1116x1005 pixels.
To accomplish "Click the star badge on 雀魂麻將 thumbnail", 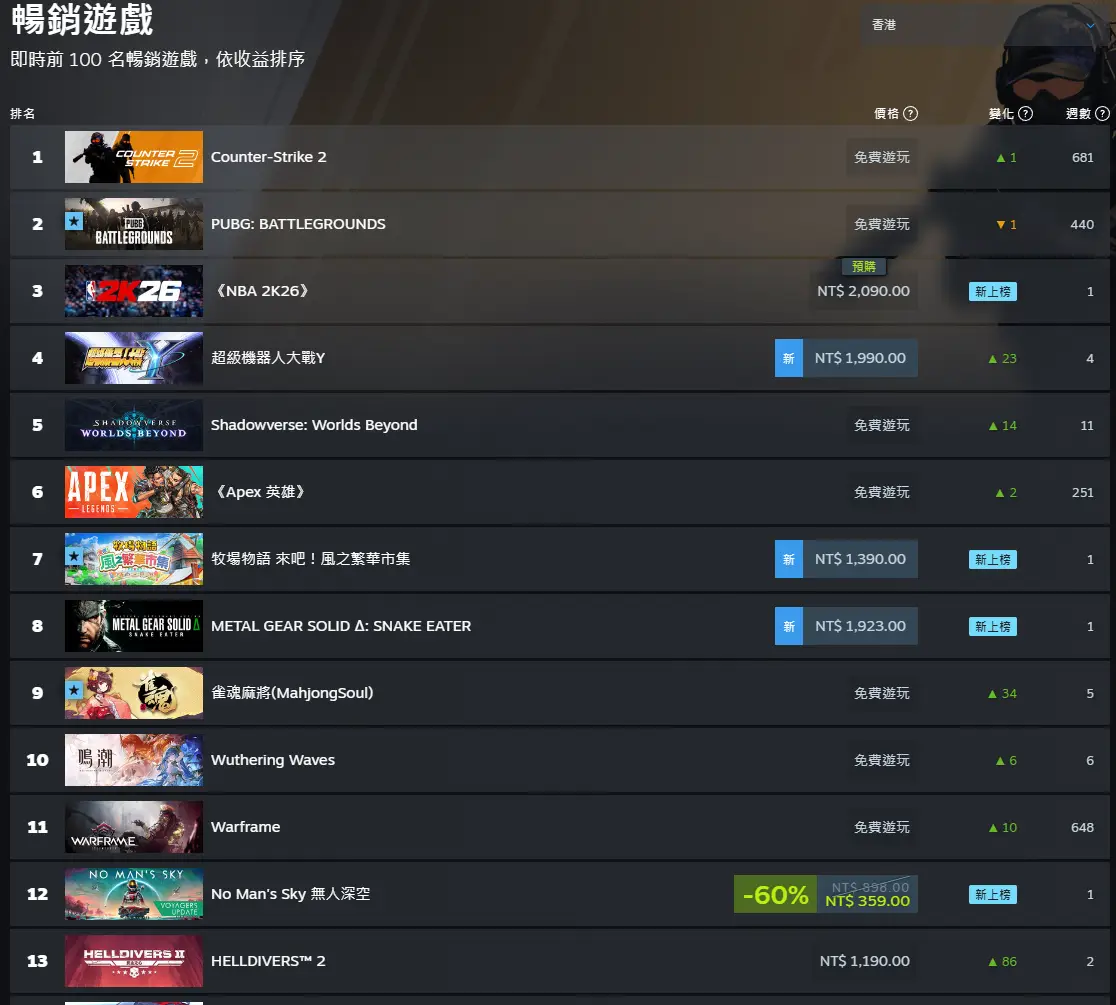I will (74, 690).
